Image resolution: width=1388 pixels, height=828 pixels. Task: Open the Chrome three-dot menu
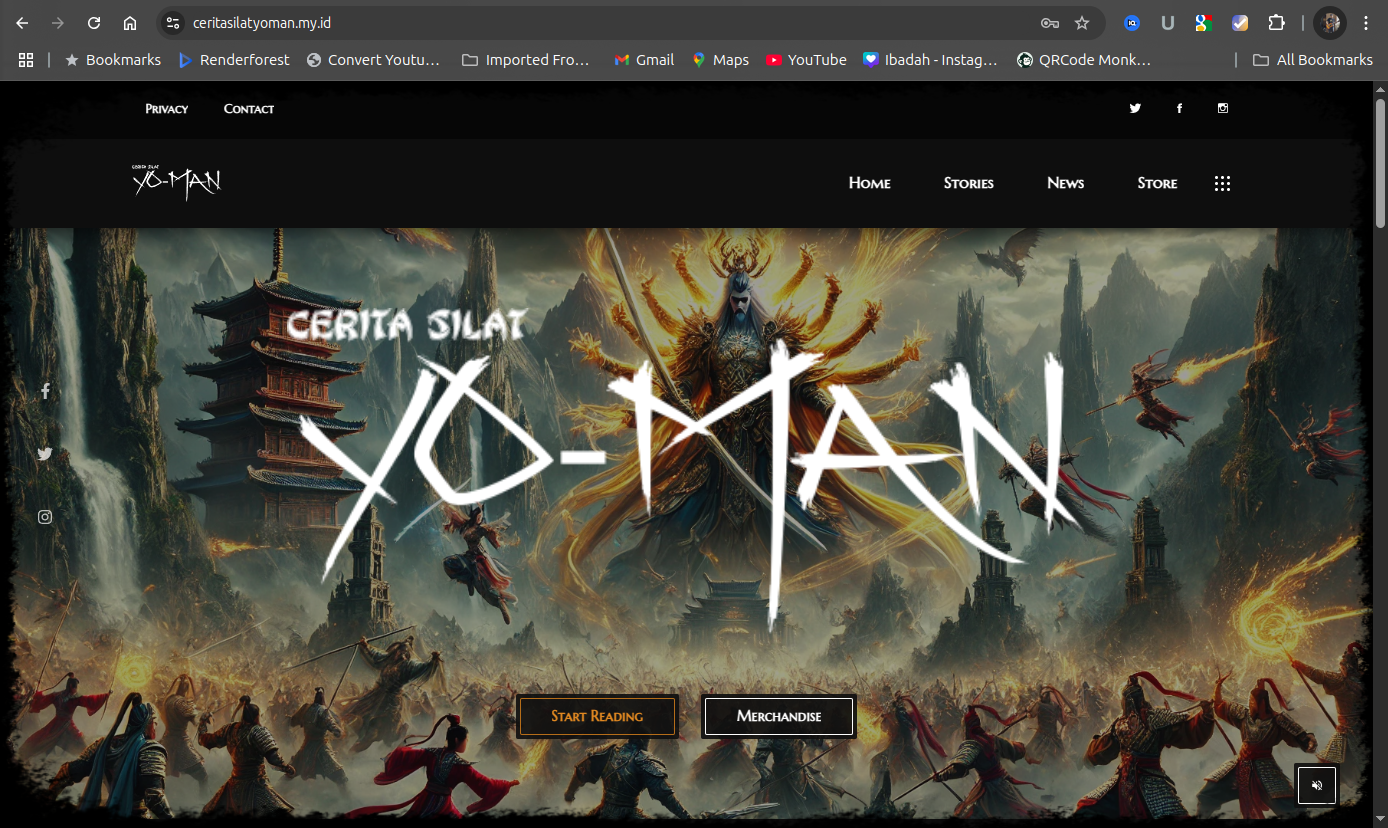(x=1365, y=22)
